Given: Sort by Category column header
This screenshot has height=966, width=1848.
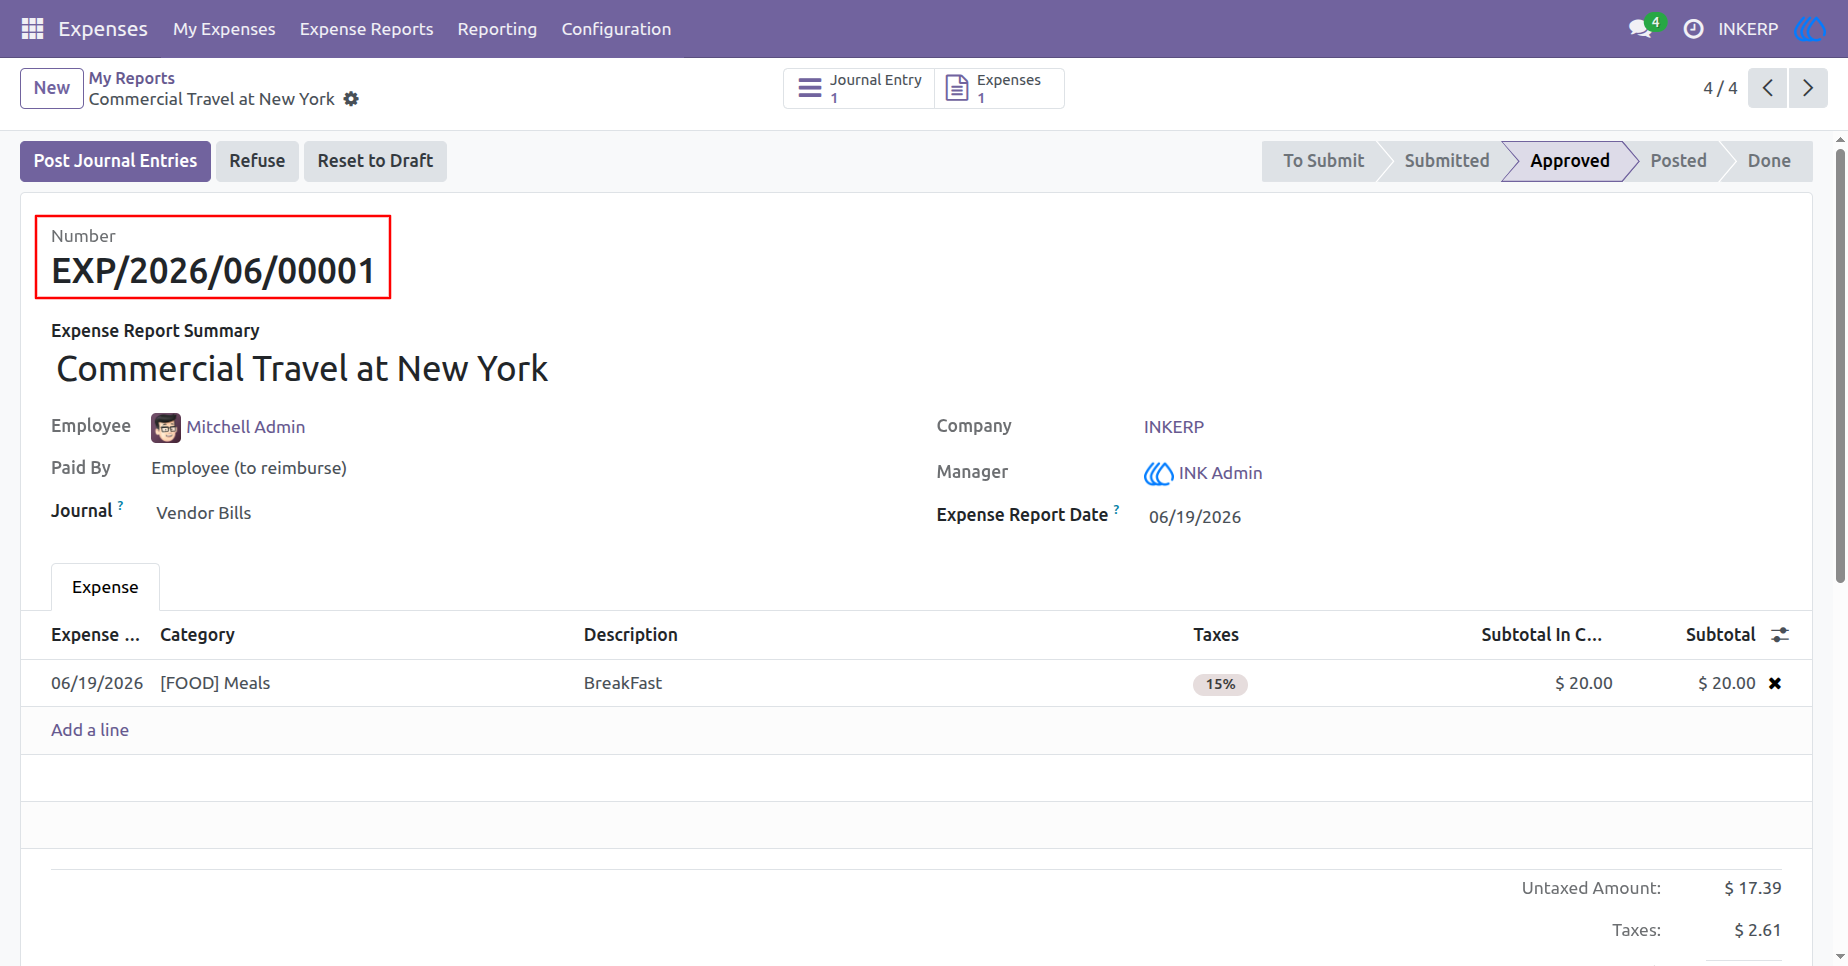Looking at the screenshot, I should 197,635.
